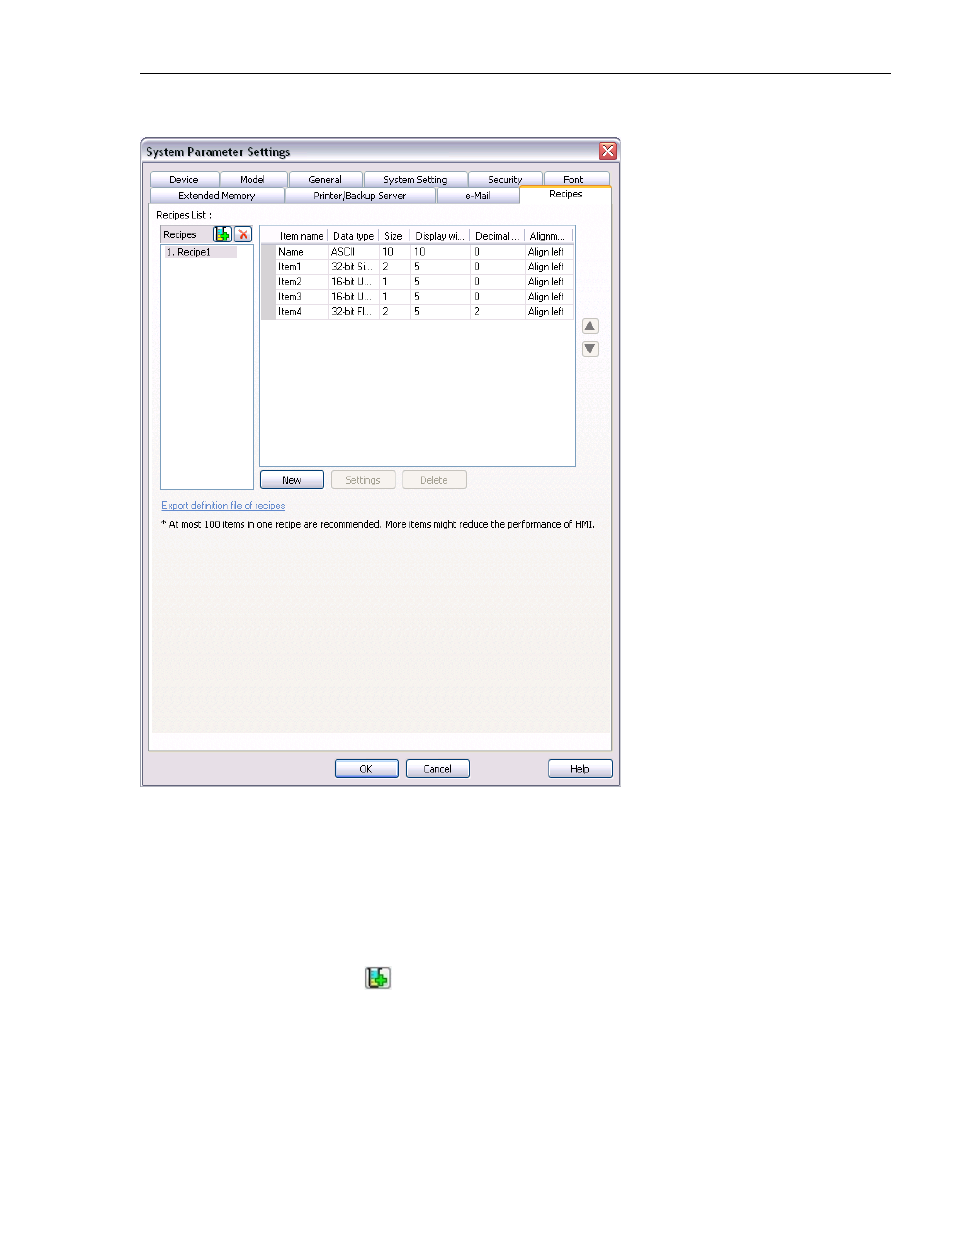The image size is (954, 1235).
Task: Click the Align left cell in Name row
Action: pos(548,252)
